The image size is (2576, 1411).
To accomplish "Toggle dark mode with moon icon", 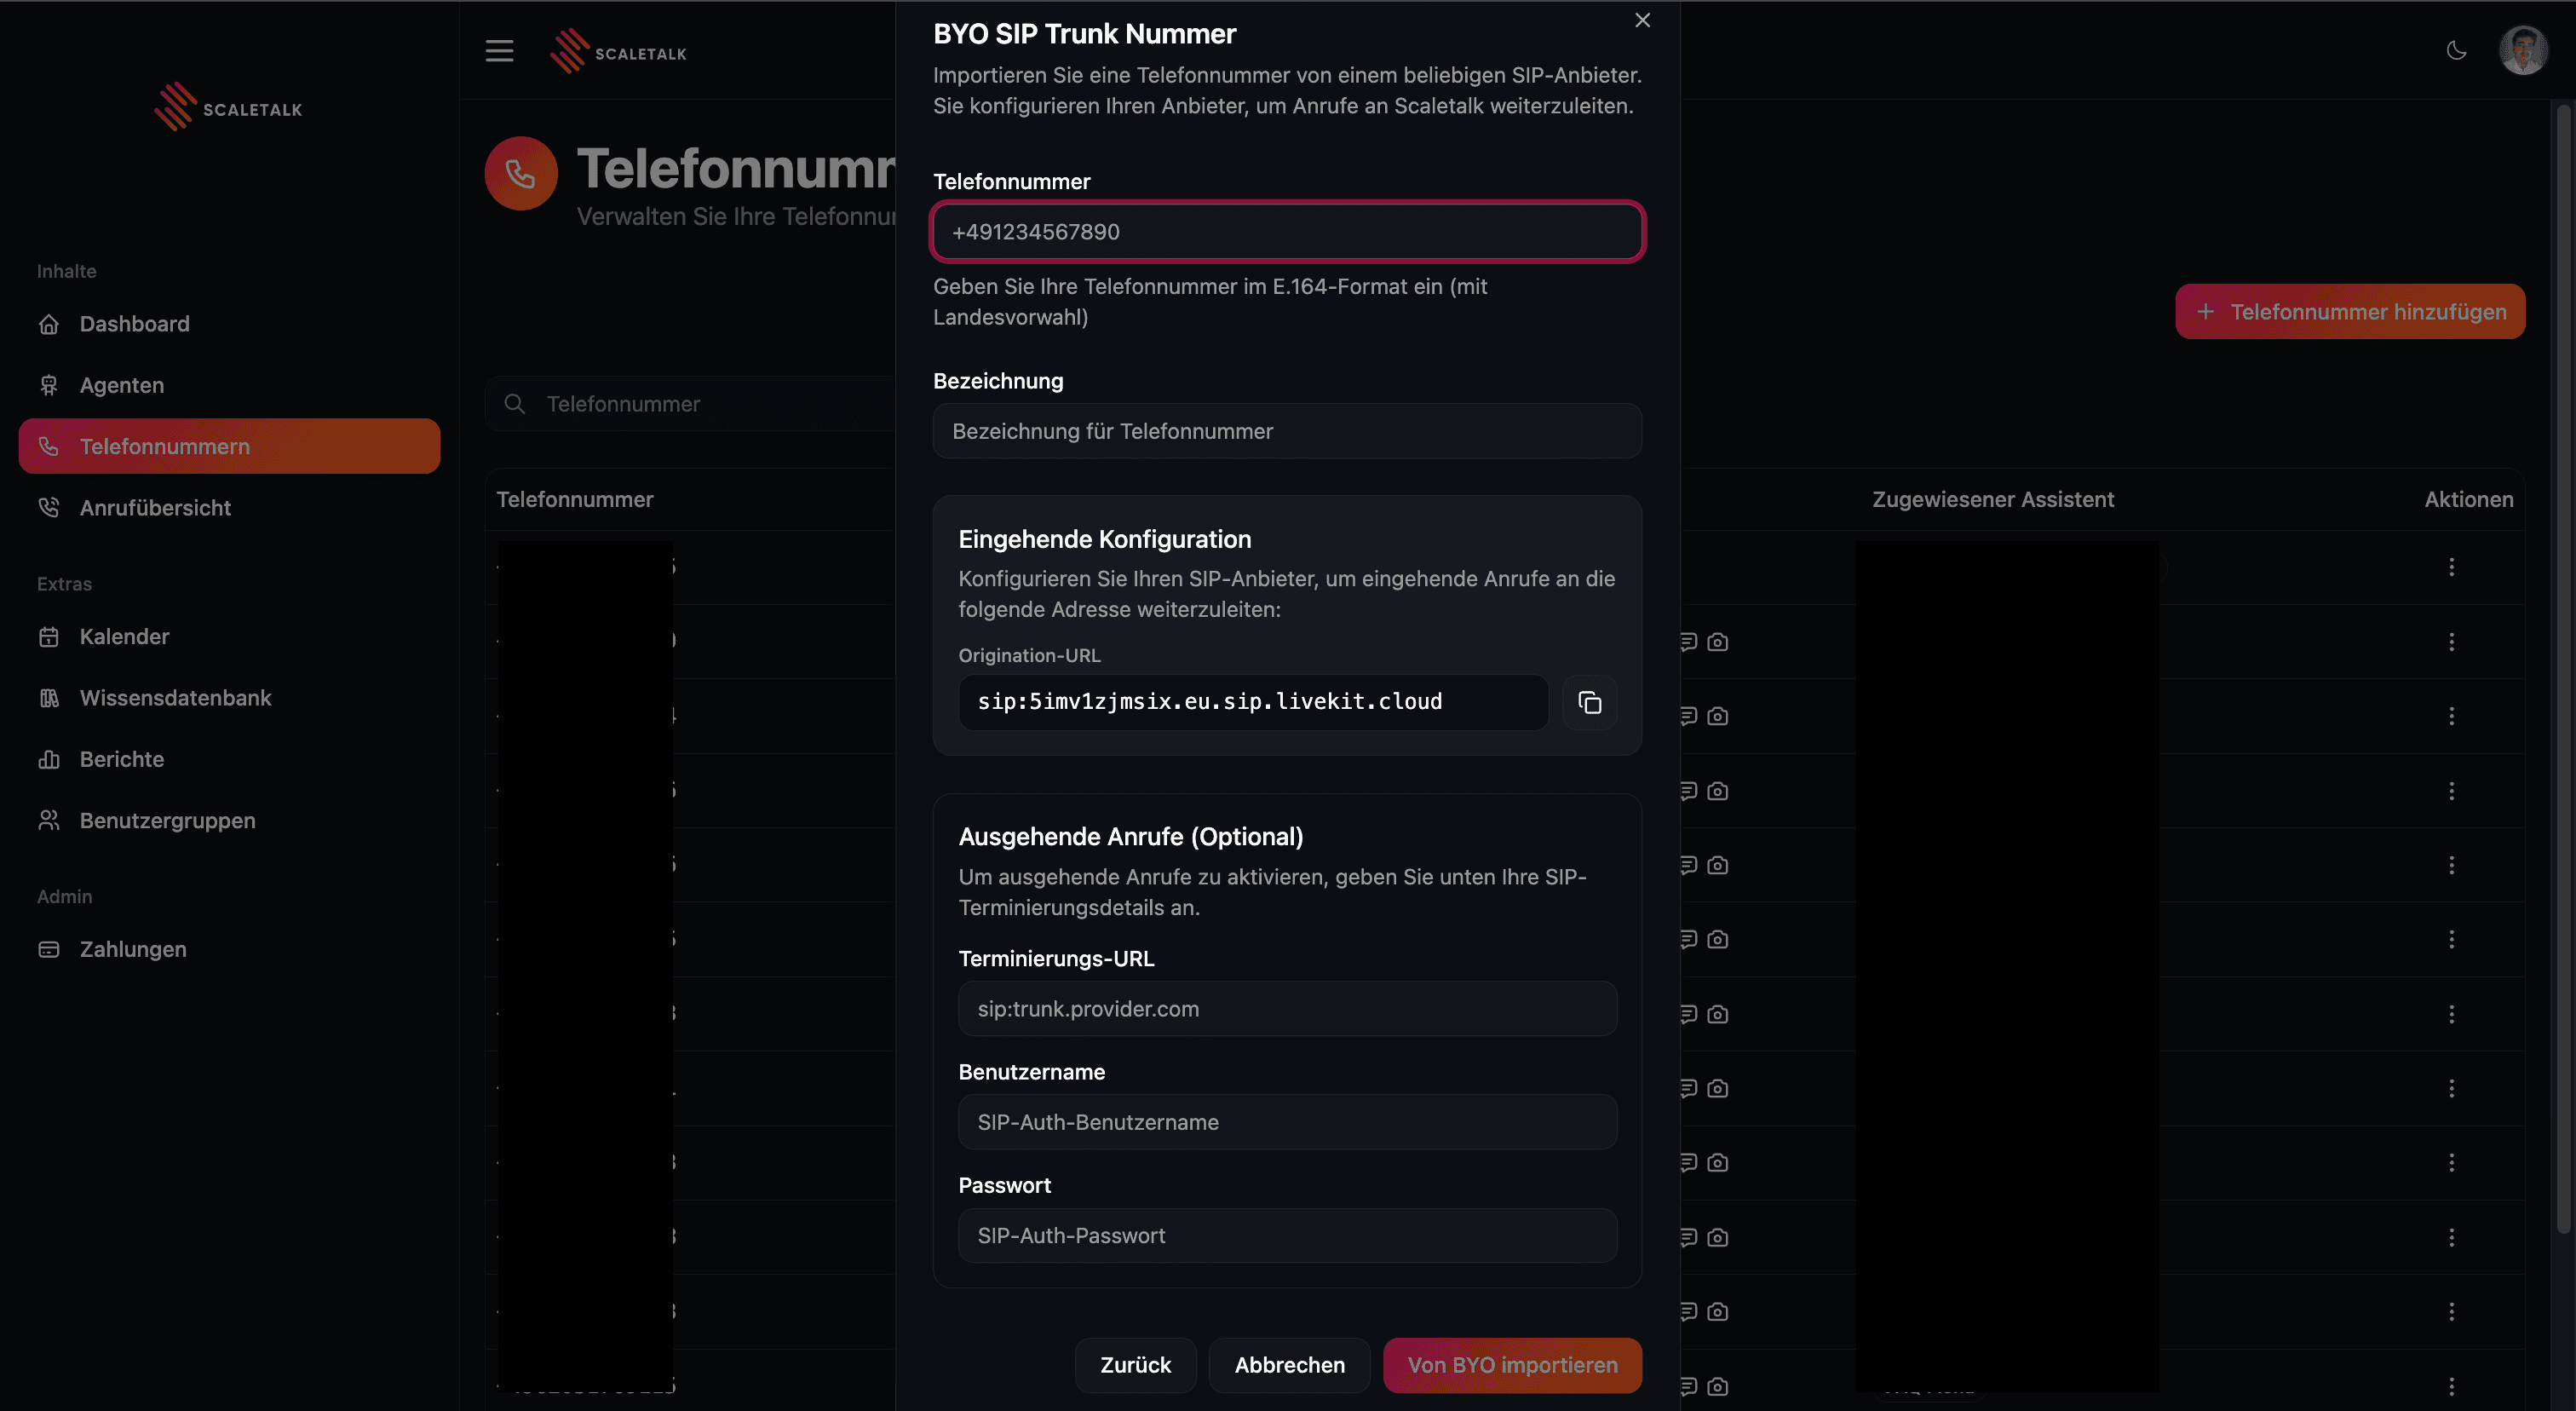I will [x=2456, y=51].
